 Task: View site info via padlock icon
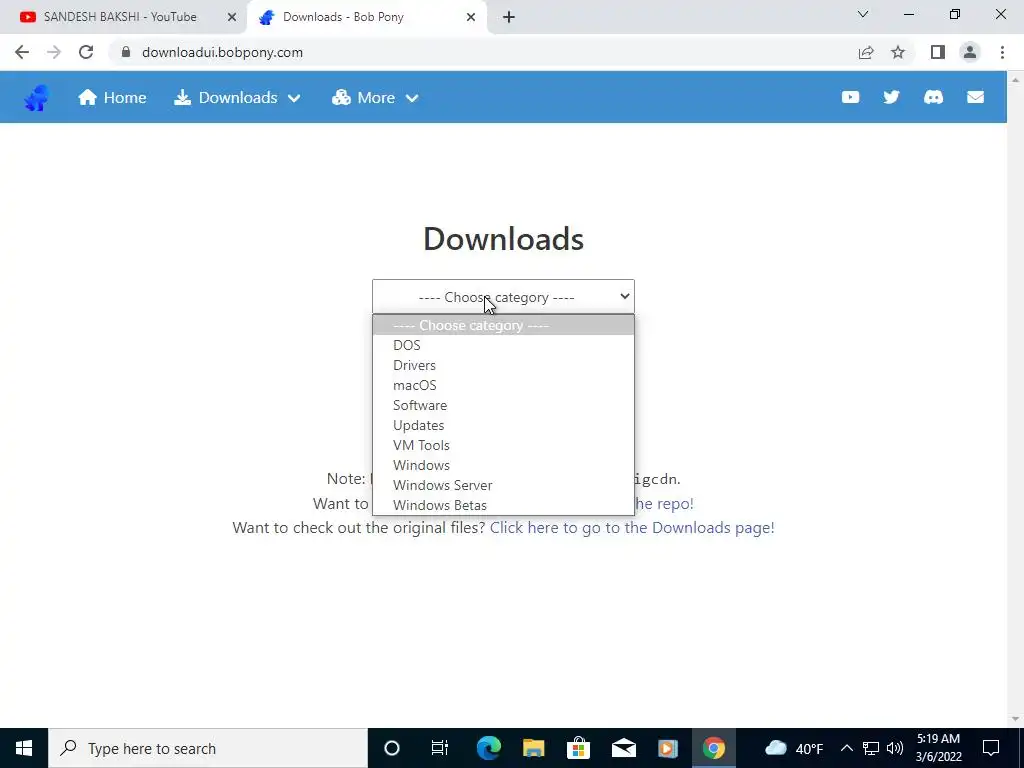pyautogui.click(x=126, y=52)
